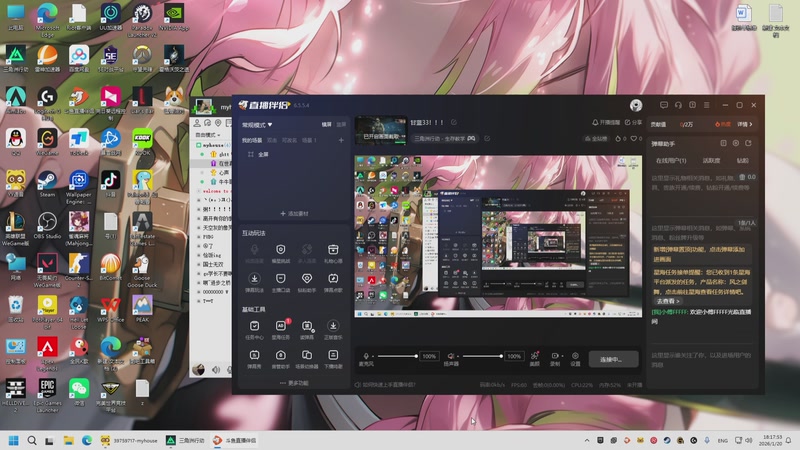Viewport: 800px width, 450px height.
Task: Open 设置 settings in the bottom control bar
Action: click(x=575, y=358)
